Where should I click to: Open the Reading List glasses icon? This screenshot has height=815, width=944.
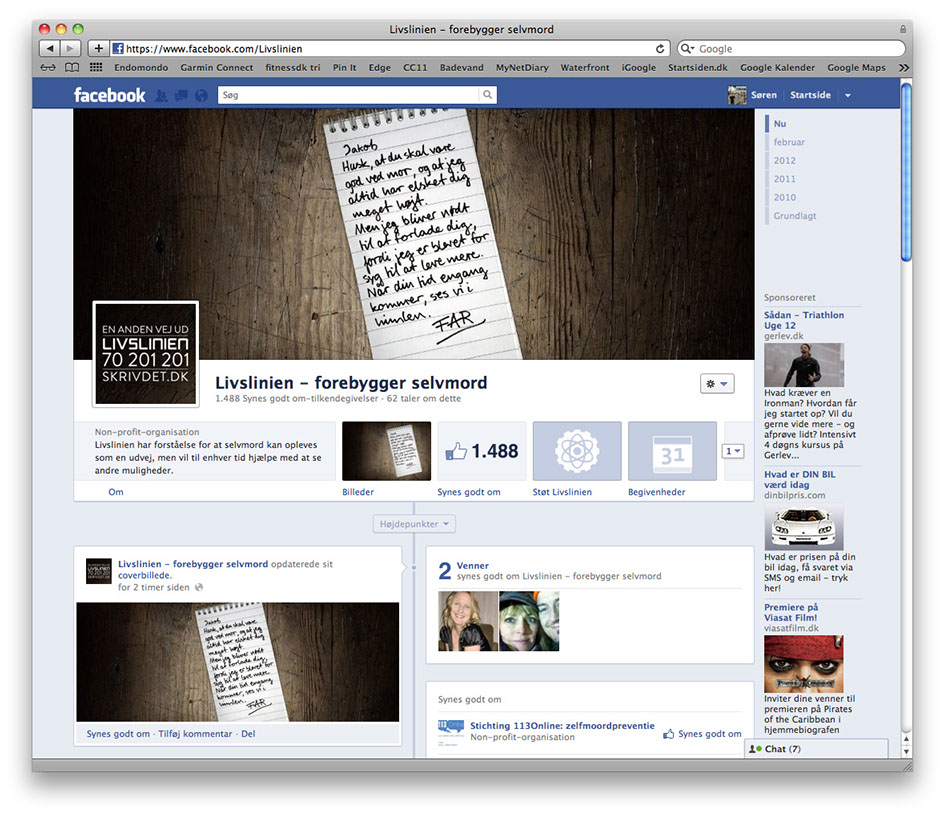click(x=48, y=67)
